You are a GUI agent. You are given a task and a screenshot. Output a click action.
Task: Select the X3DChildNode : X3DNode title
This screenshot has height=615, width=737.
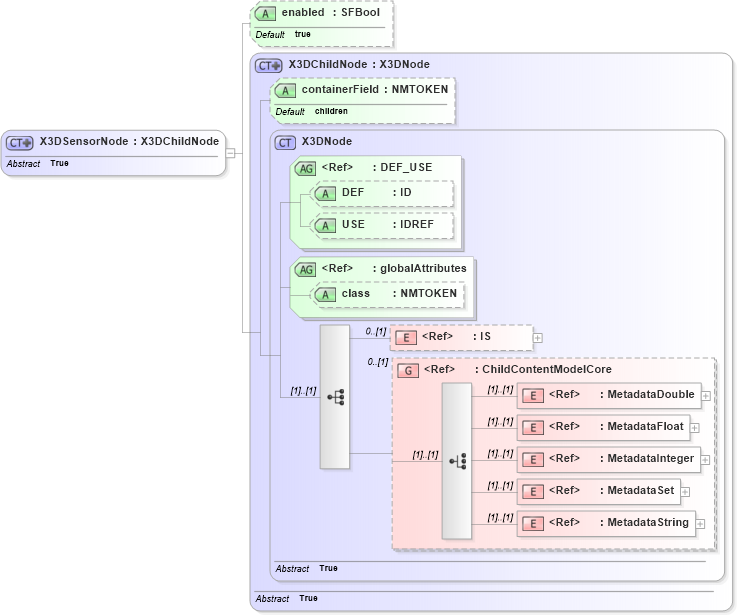tap(359, 64)
